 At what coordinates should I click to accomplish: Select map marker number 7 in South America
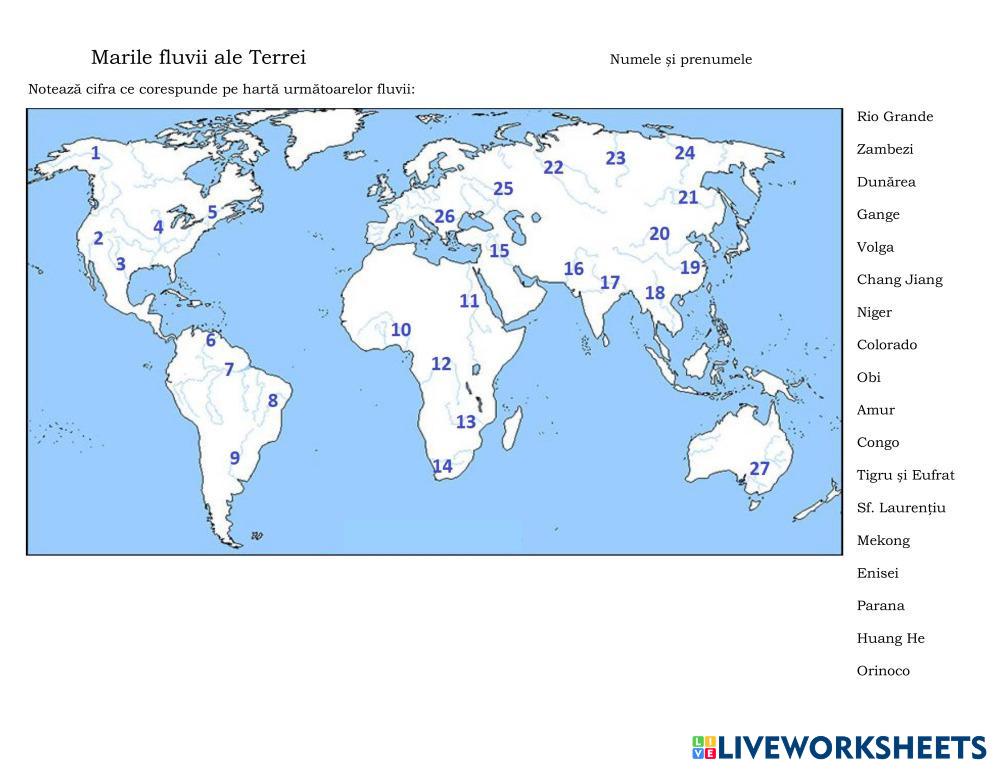coord(229,370)
